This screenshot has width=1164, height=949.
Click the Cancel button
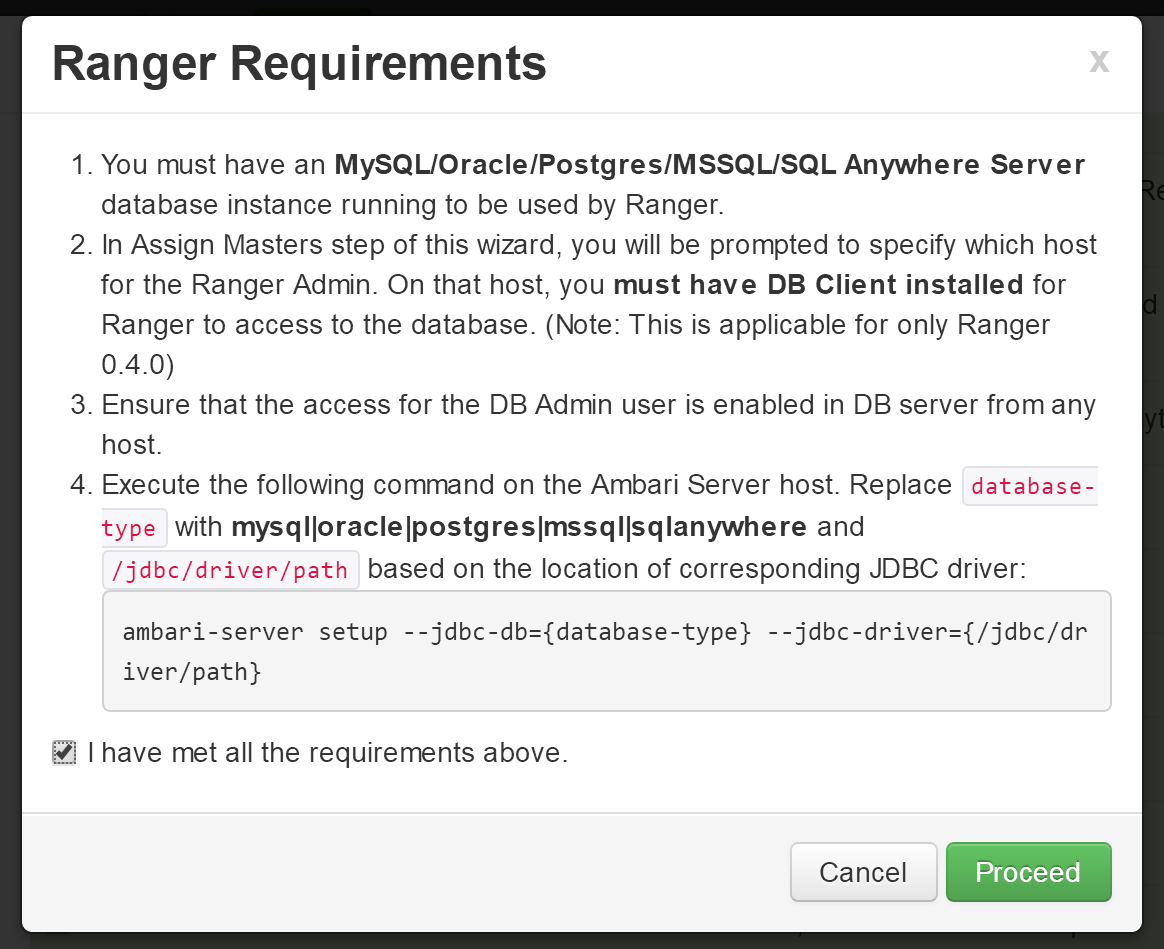(x=863, y=872)
